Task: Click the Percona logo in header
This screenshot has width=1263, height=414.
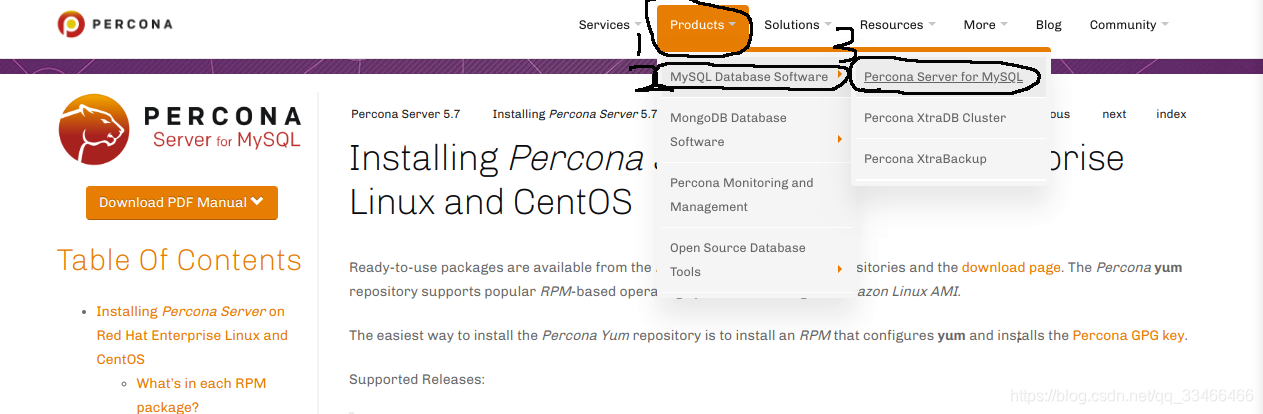Action: [115, 24]
